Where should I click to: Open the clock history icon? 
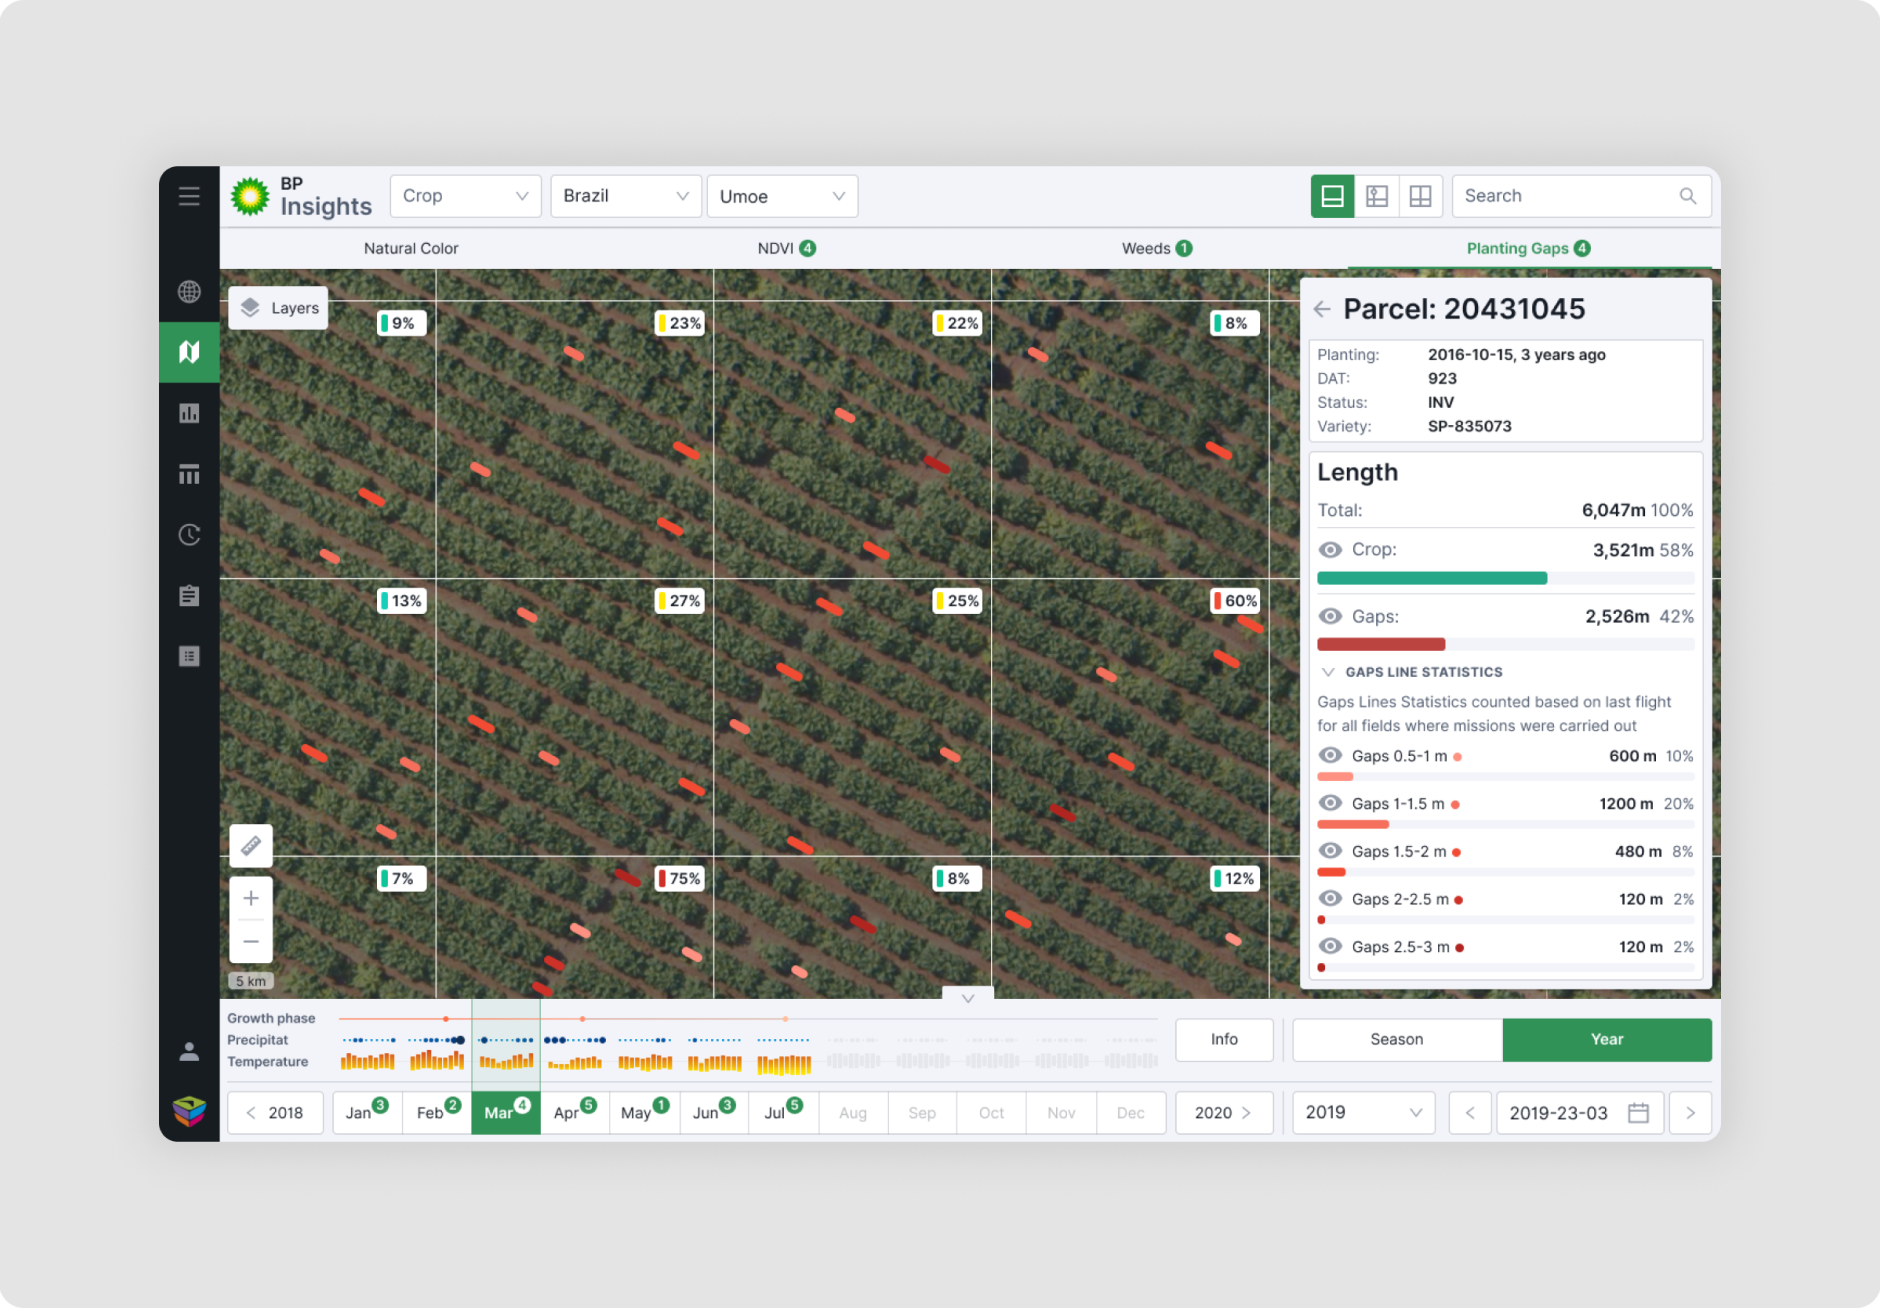pos(189,535)
